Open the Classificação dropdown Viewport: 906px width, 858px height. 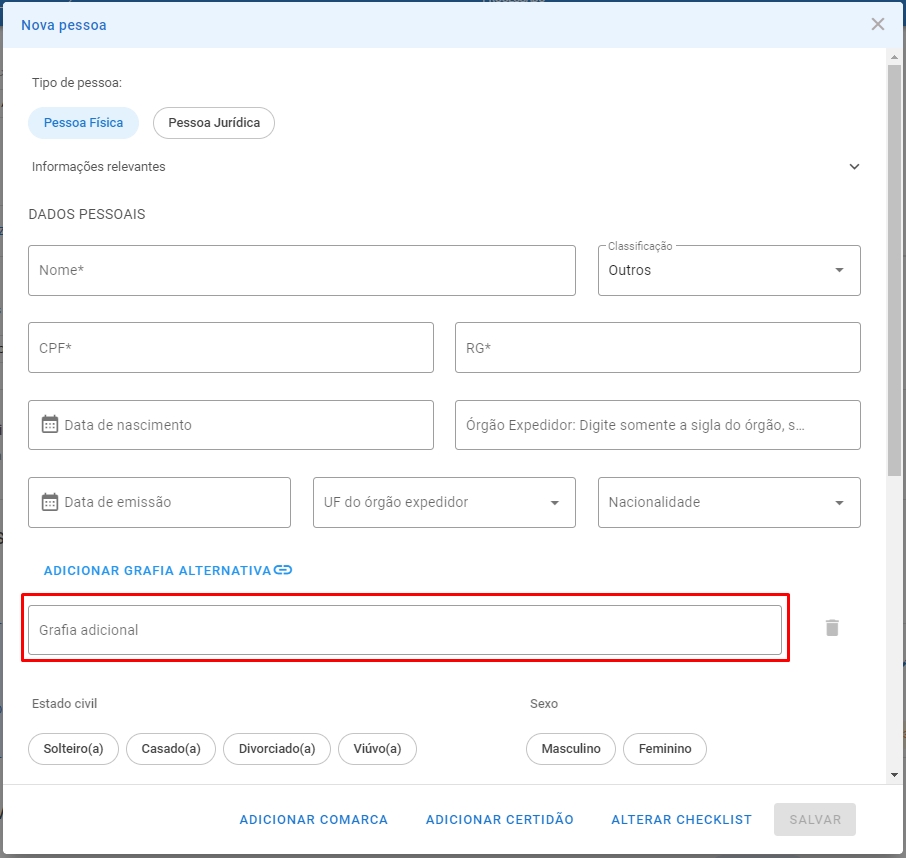(729, 270)
